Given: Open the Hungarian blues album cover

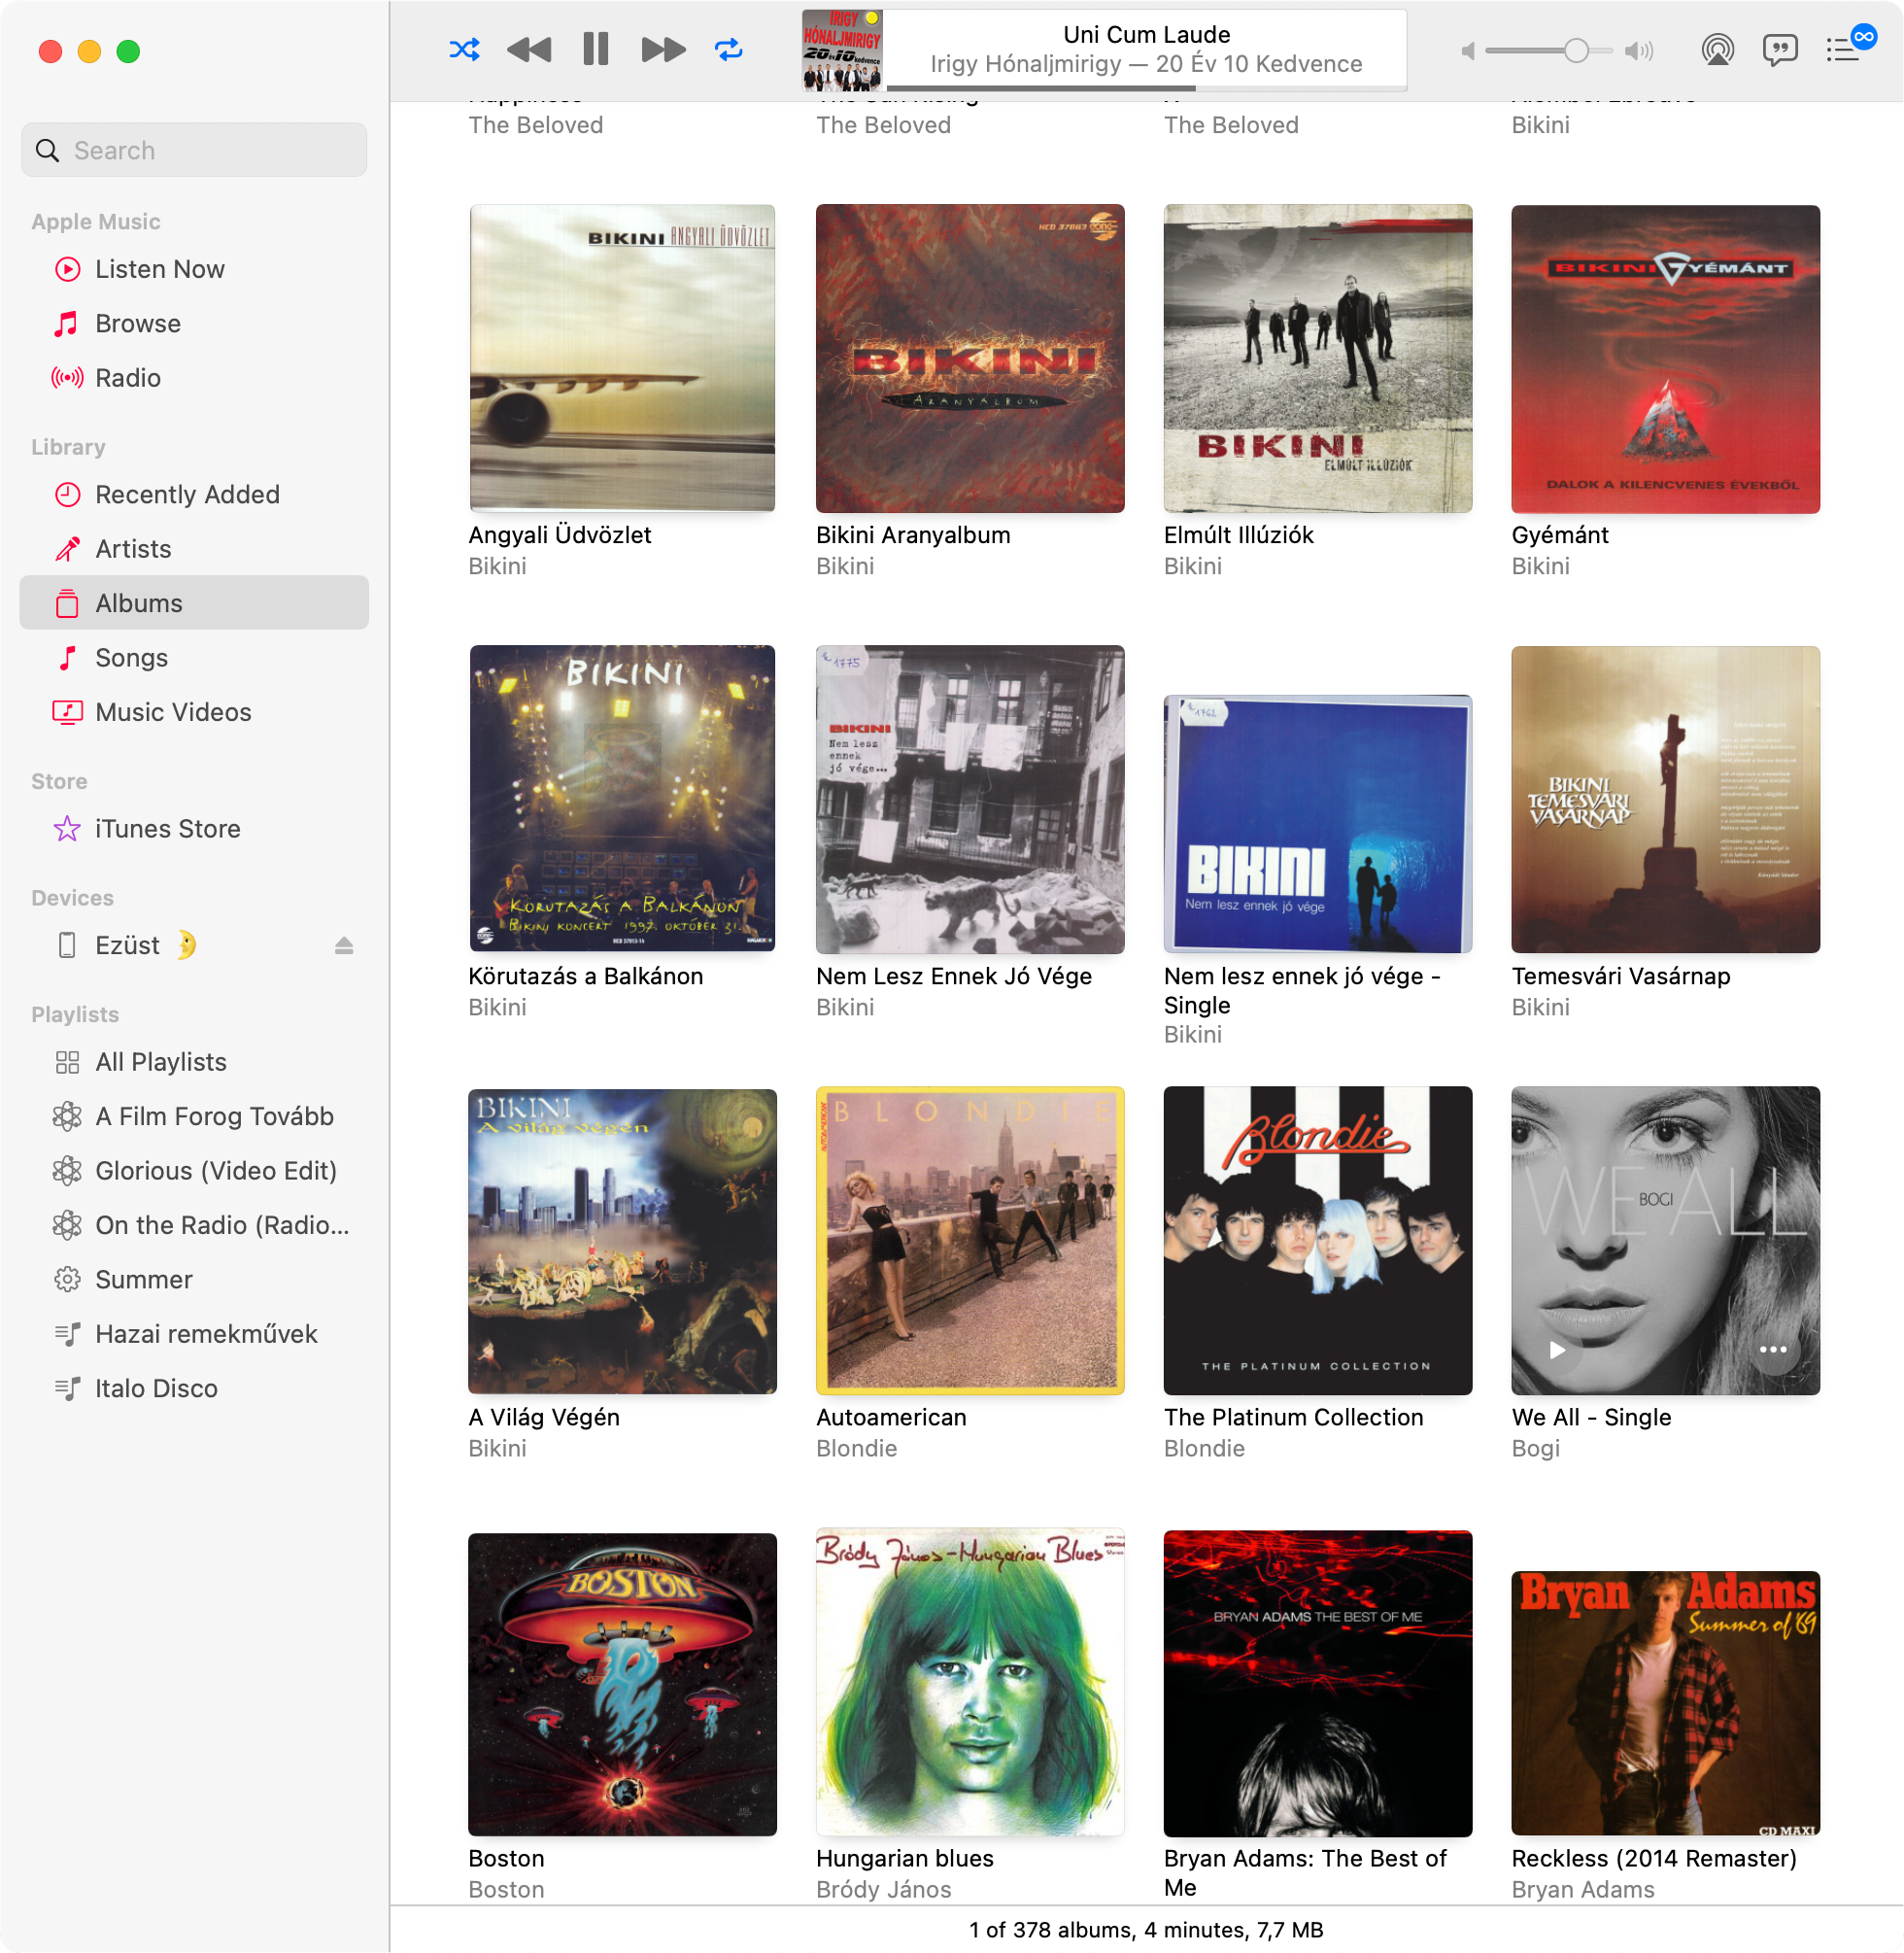Looking at the screenshot, I should pos(970,1681).
